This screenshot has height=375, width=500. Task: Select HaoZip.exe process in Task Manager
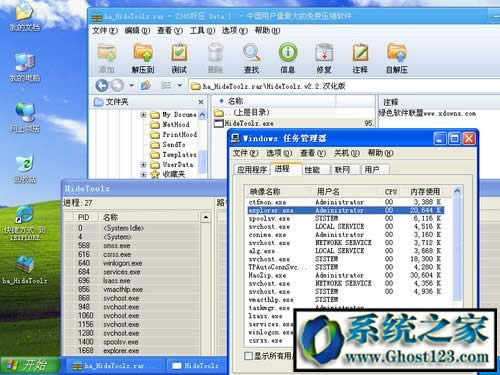point(345,275)
